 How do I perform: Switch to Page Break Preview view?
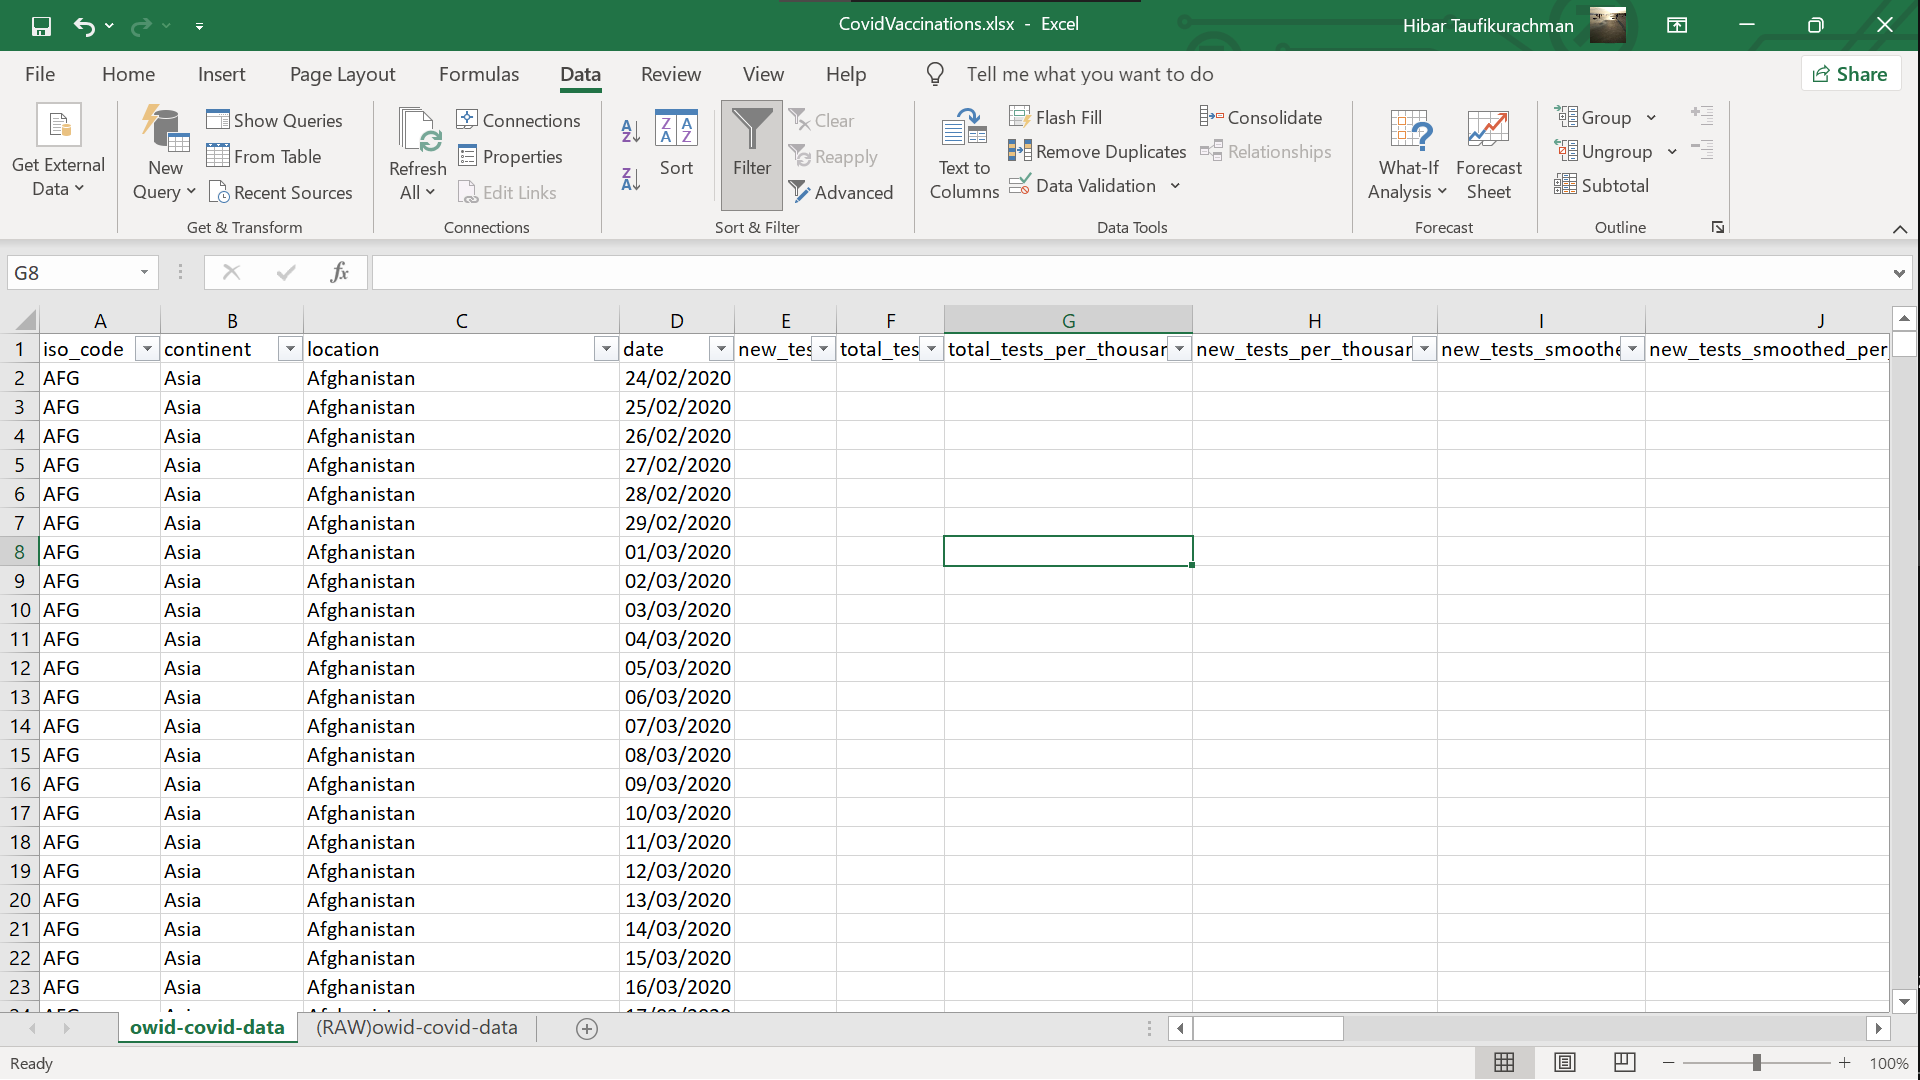pos(1624,1062)
